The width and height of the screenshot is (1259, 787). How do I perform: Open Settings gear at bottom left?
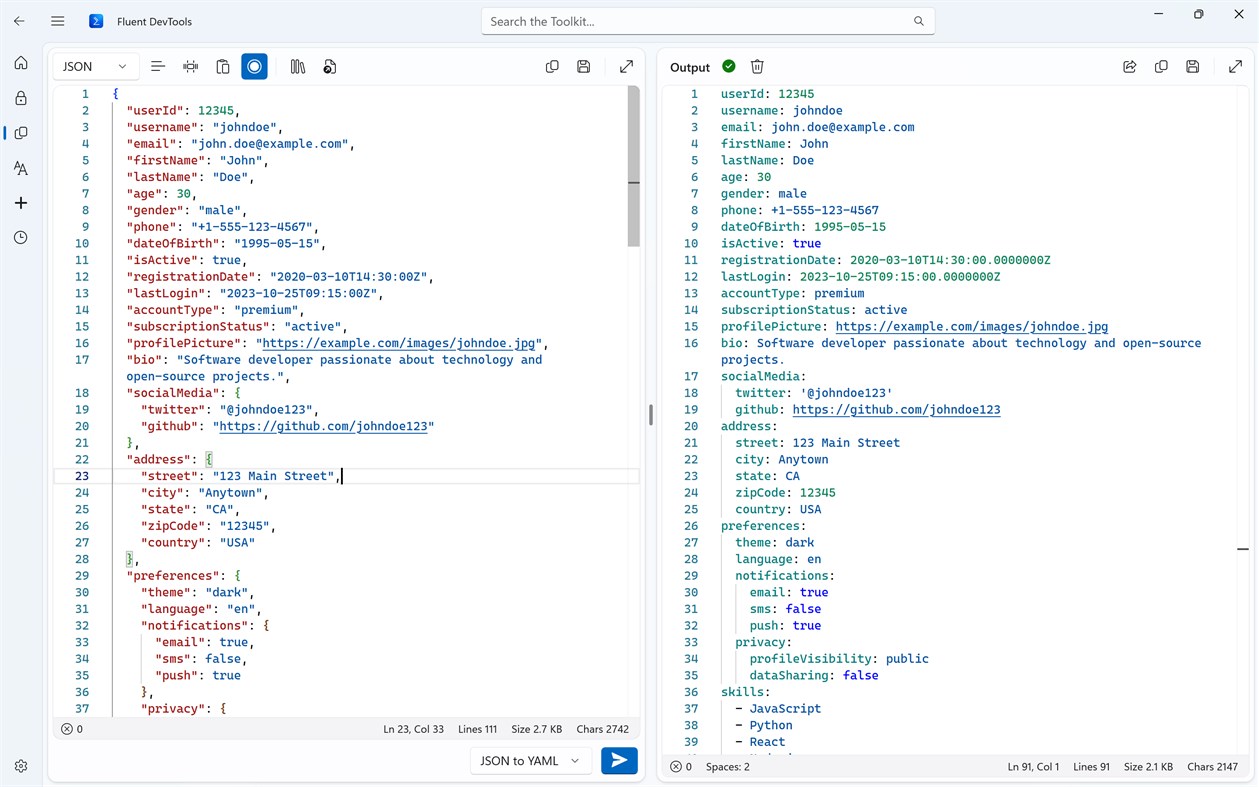[21, 766]
